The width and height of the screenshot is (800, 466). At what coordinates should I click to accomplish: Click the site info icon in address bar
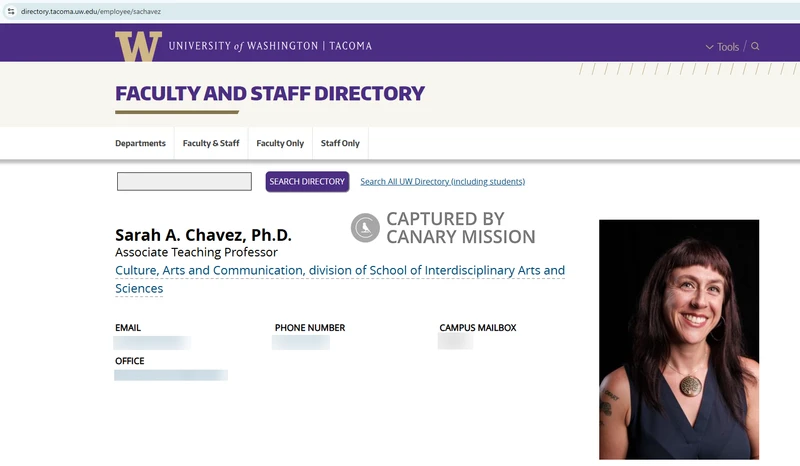tap(10, 11)
